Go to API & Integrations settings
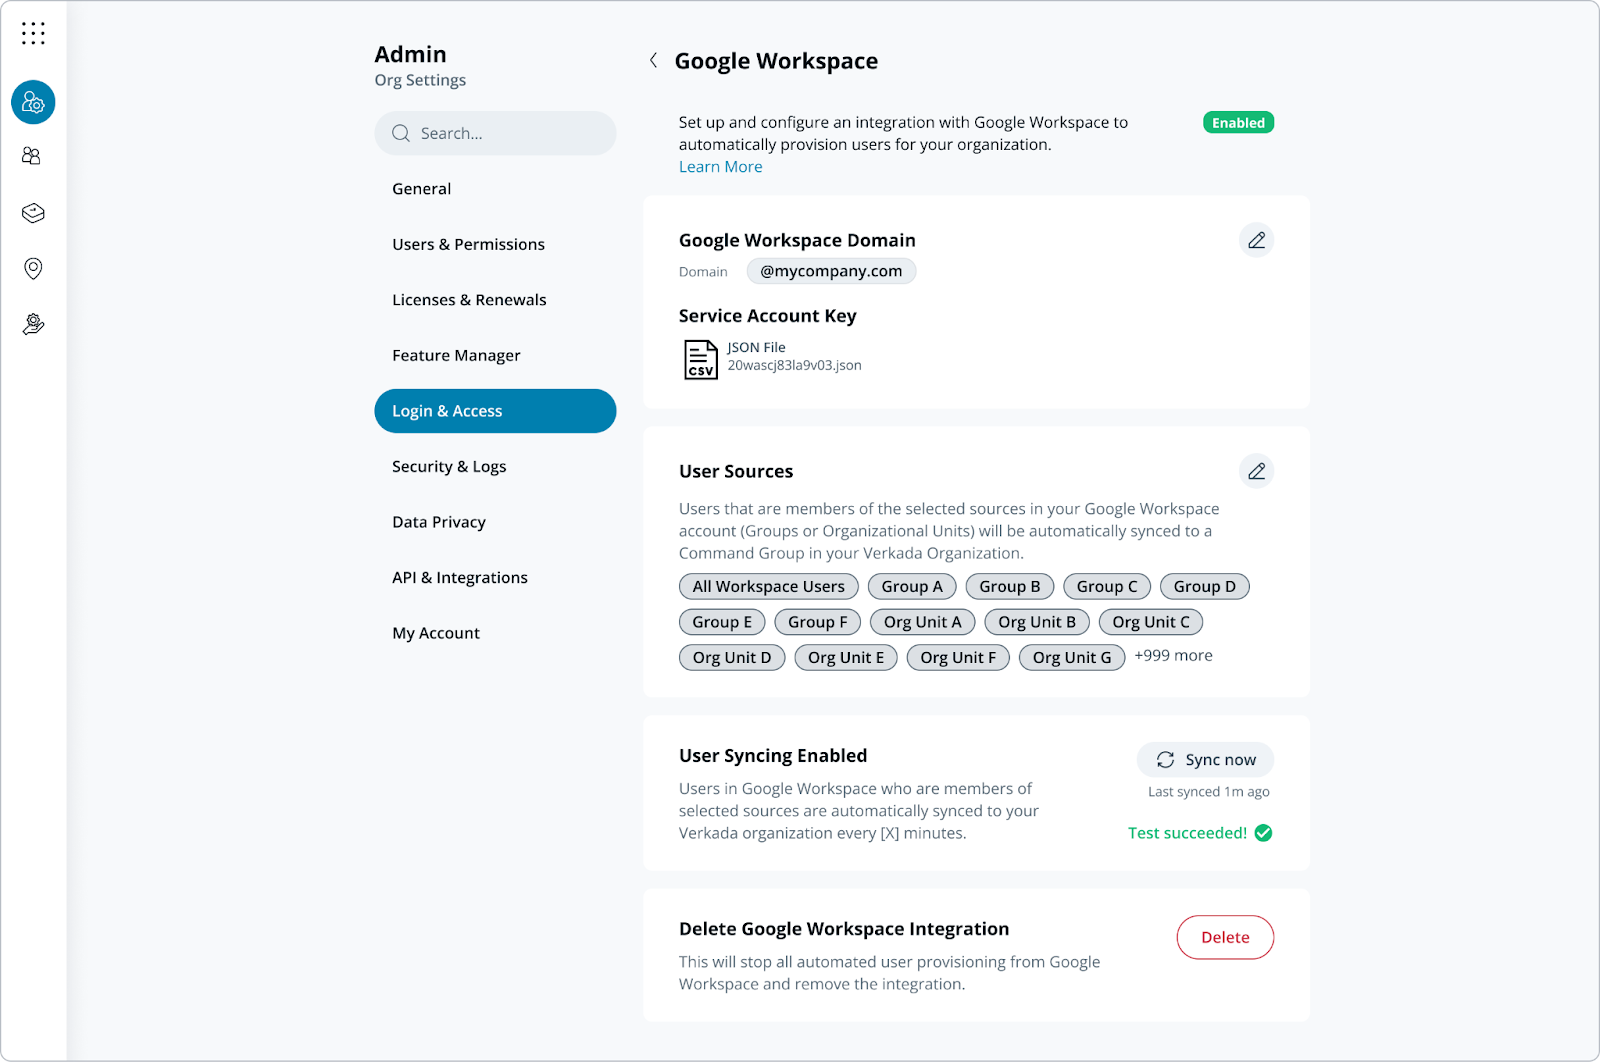The image size is (1600, 1062). pos(460,578)
